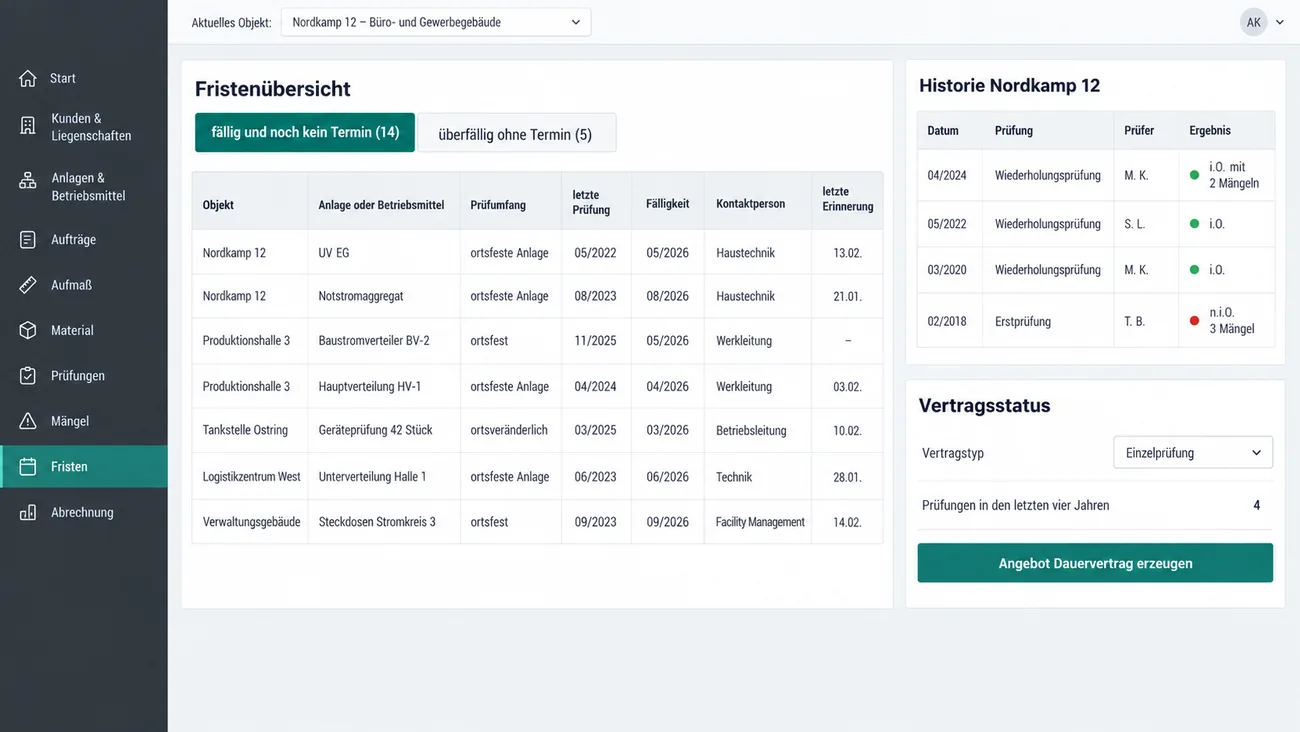The image size is (1300, 732).
Task: Sort by Kontaktperson column header
Action: tap(750, 203)
